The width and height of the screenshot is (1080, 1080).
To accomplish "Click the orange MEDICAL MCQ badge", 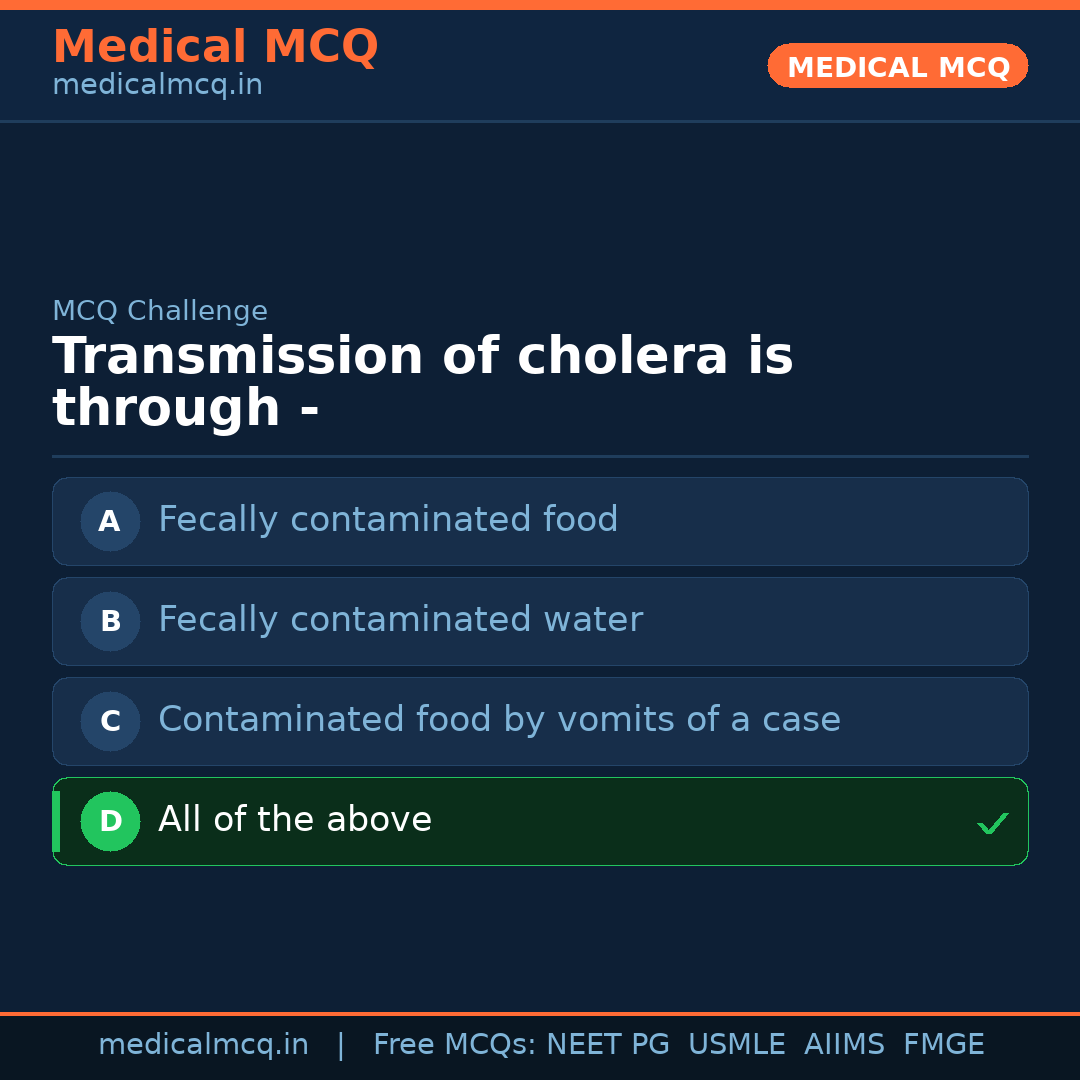I will 898,66.
